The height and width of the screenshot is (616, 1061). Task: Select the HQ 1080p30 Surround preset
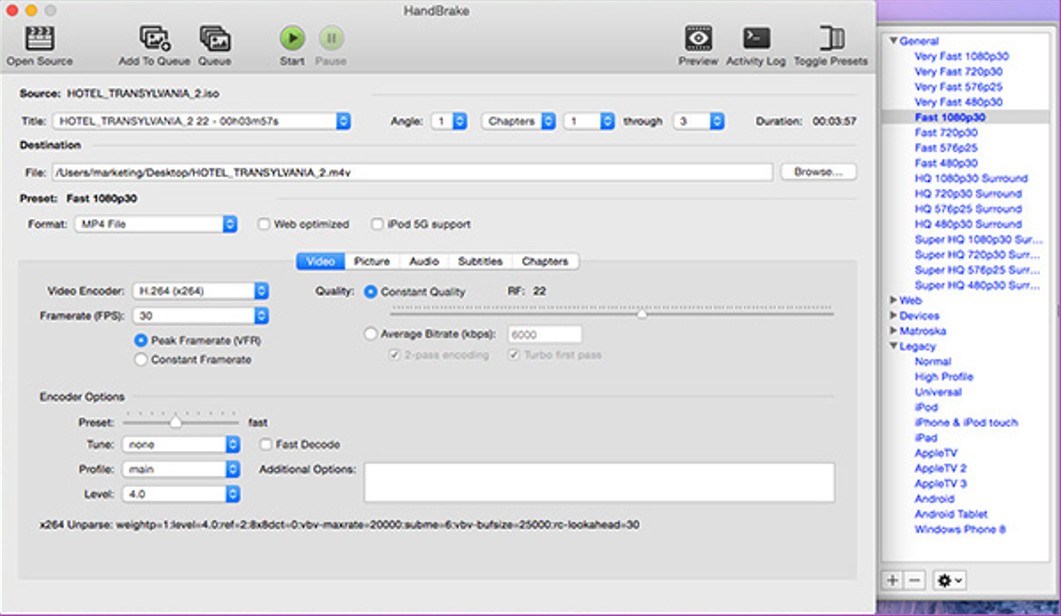(971, 178)
